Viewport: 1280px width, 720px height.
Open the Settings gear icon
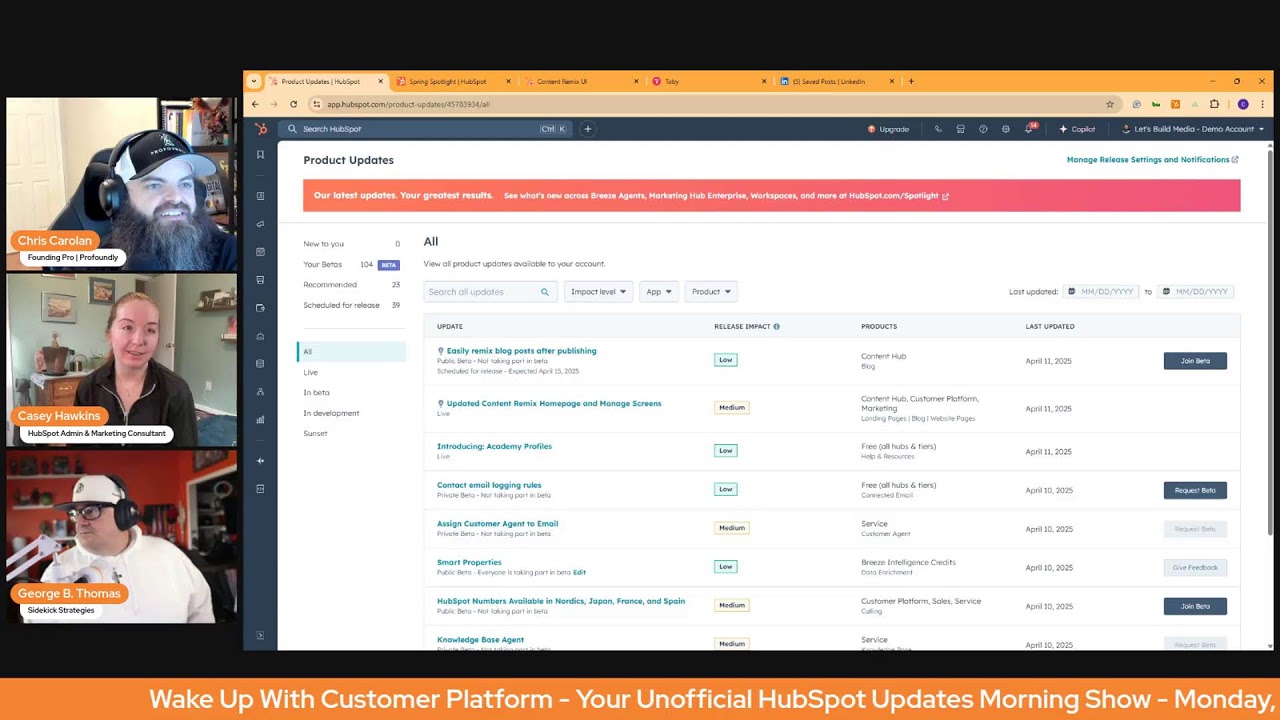pos(1006,129)
